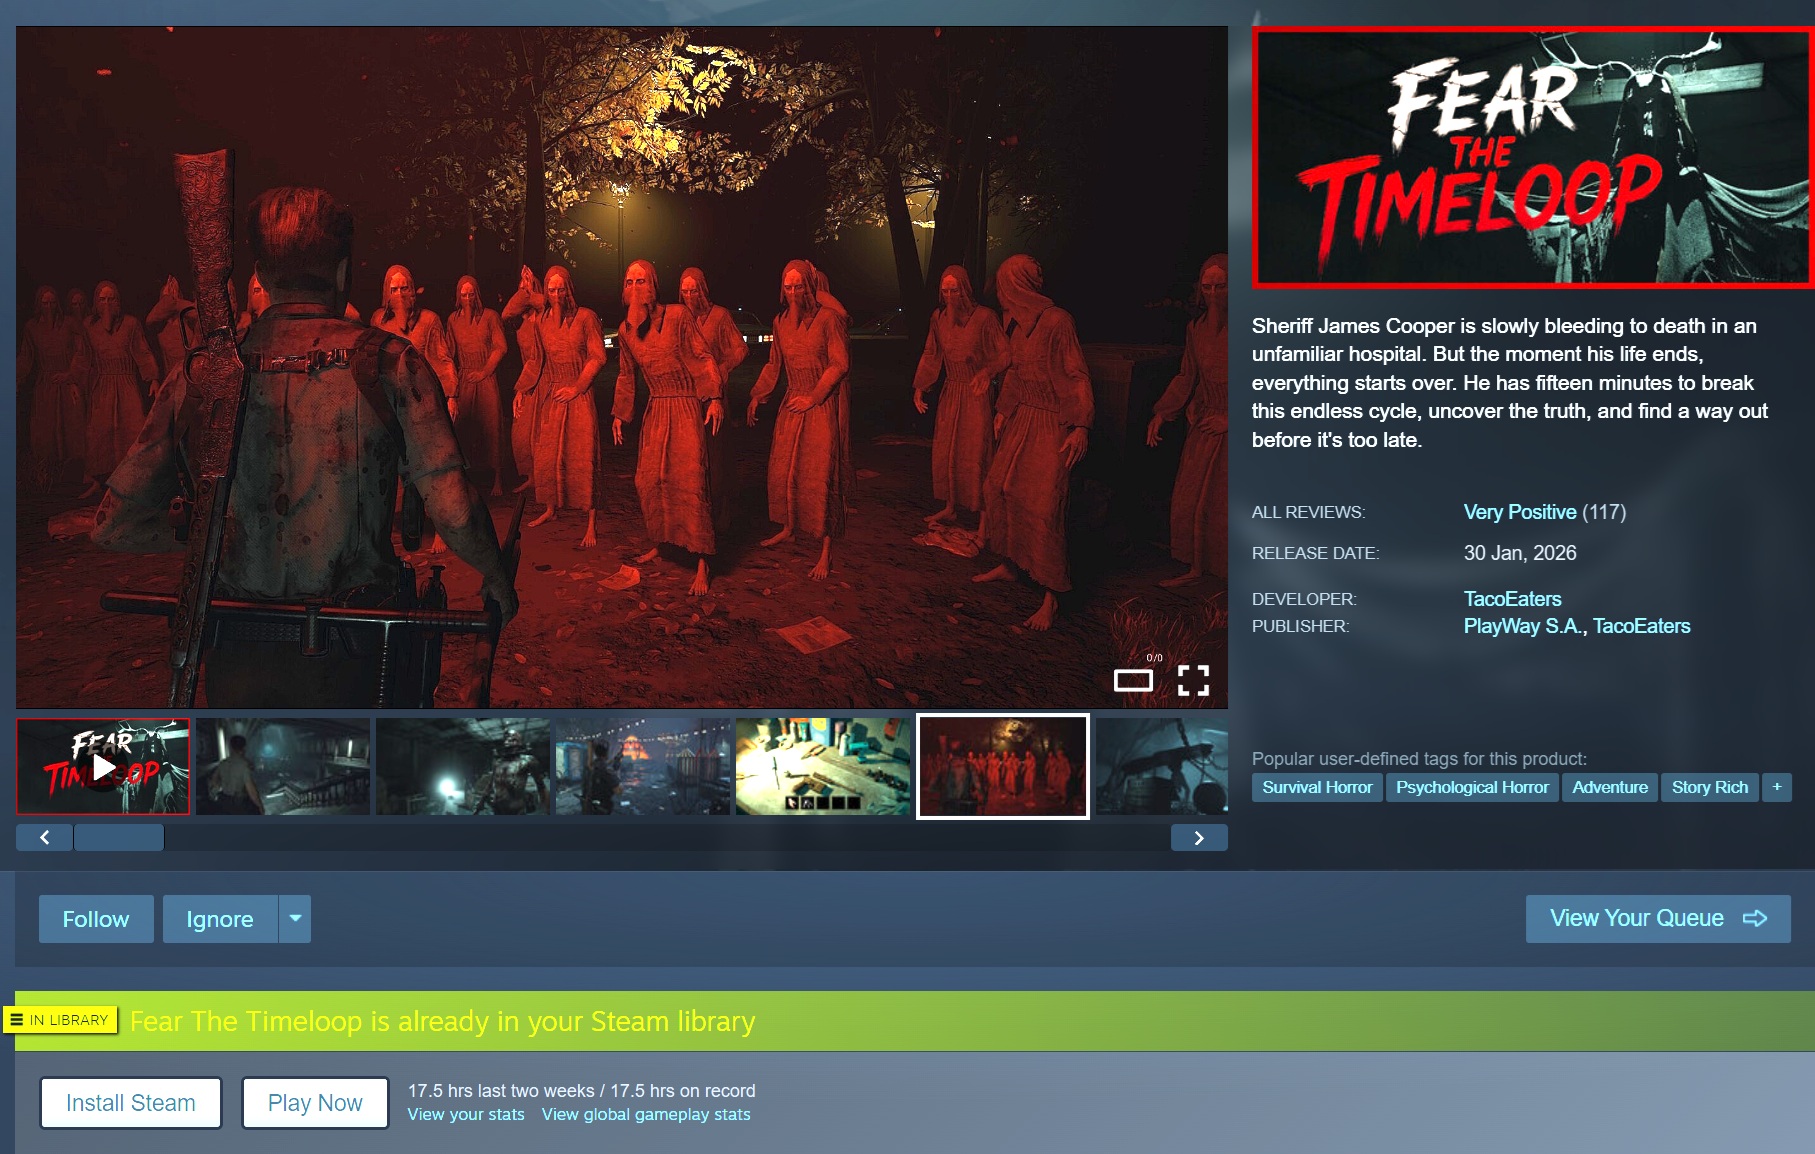This screenshot has height=1154, width=1815.
Task: Select the flashlight monster screenshot thumbnail
Action: pyautogui.click(x=463, y=766)
